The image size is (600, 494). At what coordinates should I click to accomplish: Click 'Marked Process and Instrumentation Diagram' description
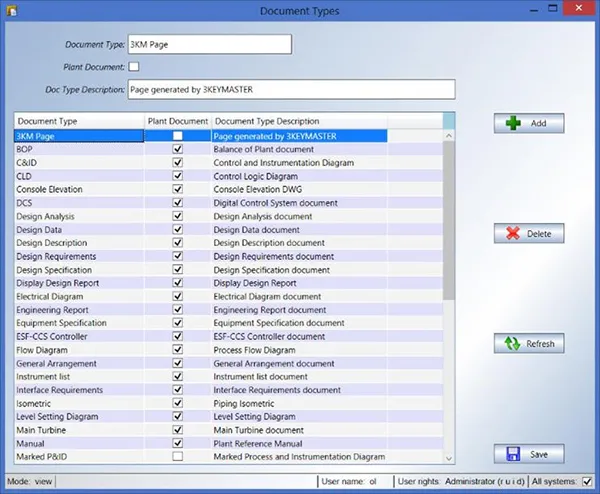coord(300,457)
